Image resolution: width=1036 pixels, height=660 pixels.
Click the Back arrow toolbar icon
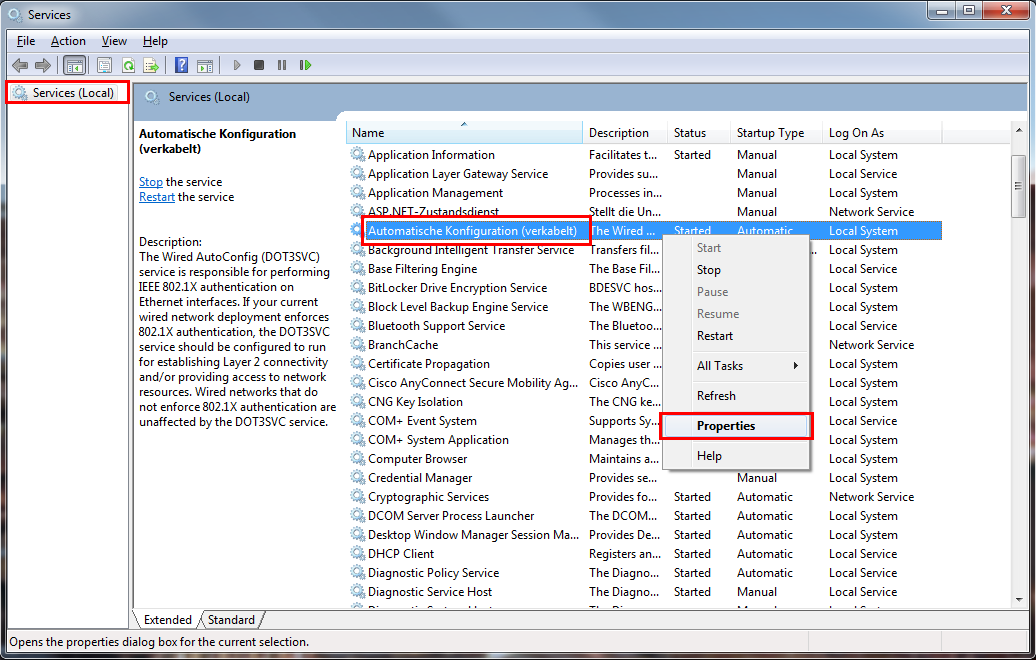pyautogui.click(x=20, y=65)
